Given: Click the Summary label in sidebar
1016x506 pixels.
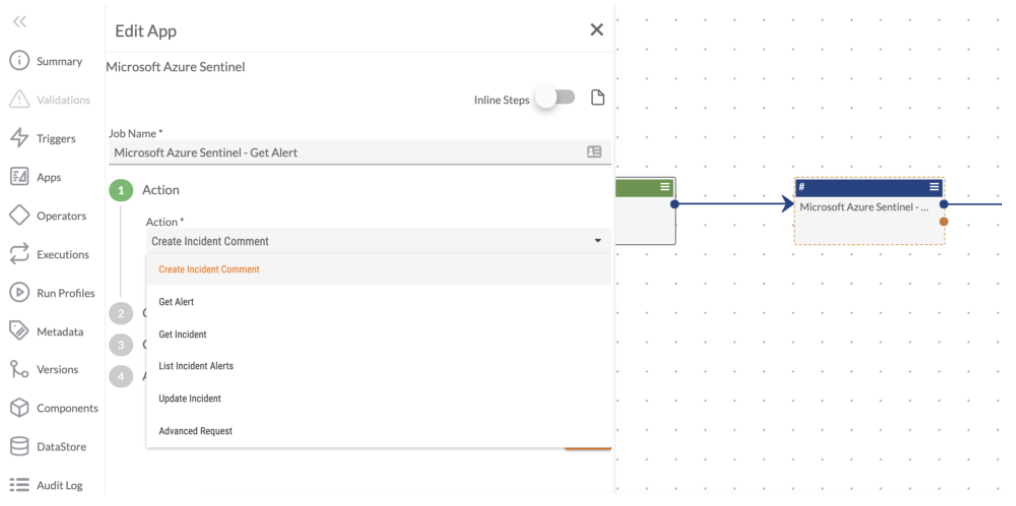Looking at the screenshot, I should click(59, 62).
